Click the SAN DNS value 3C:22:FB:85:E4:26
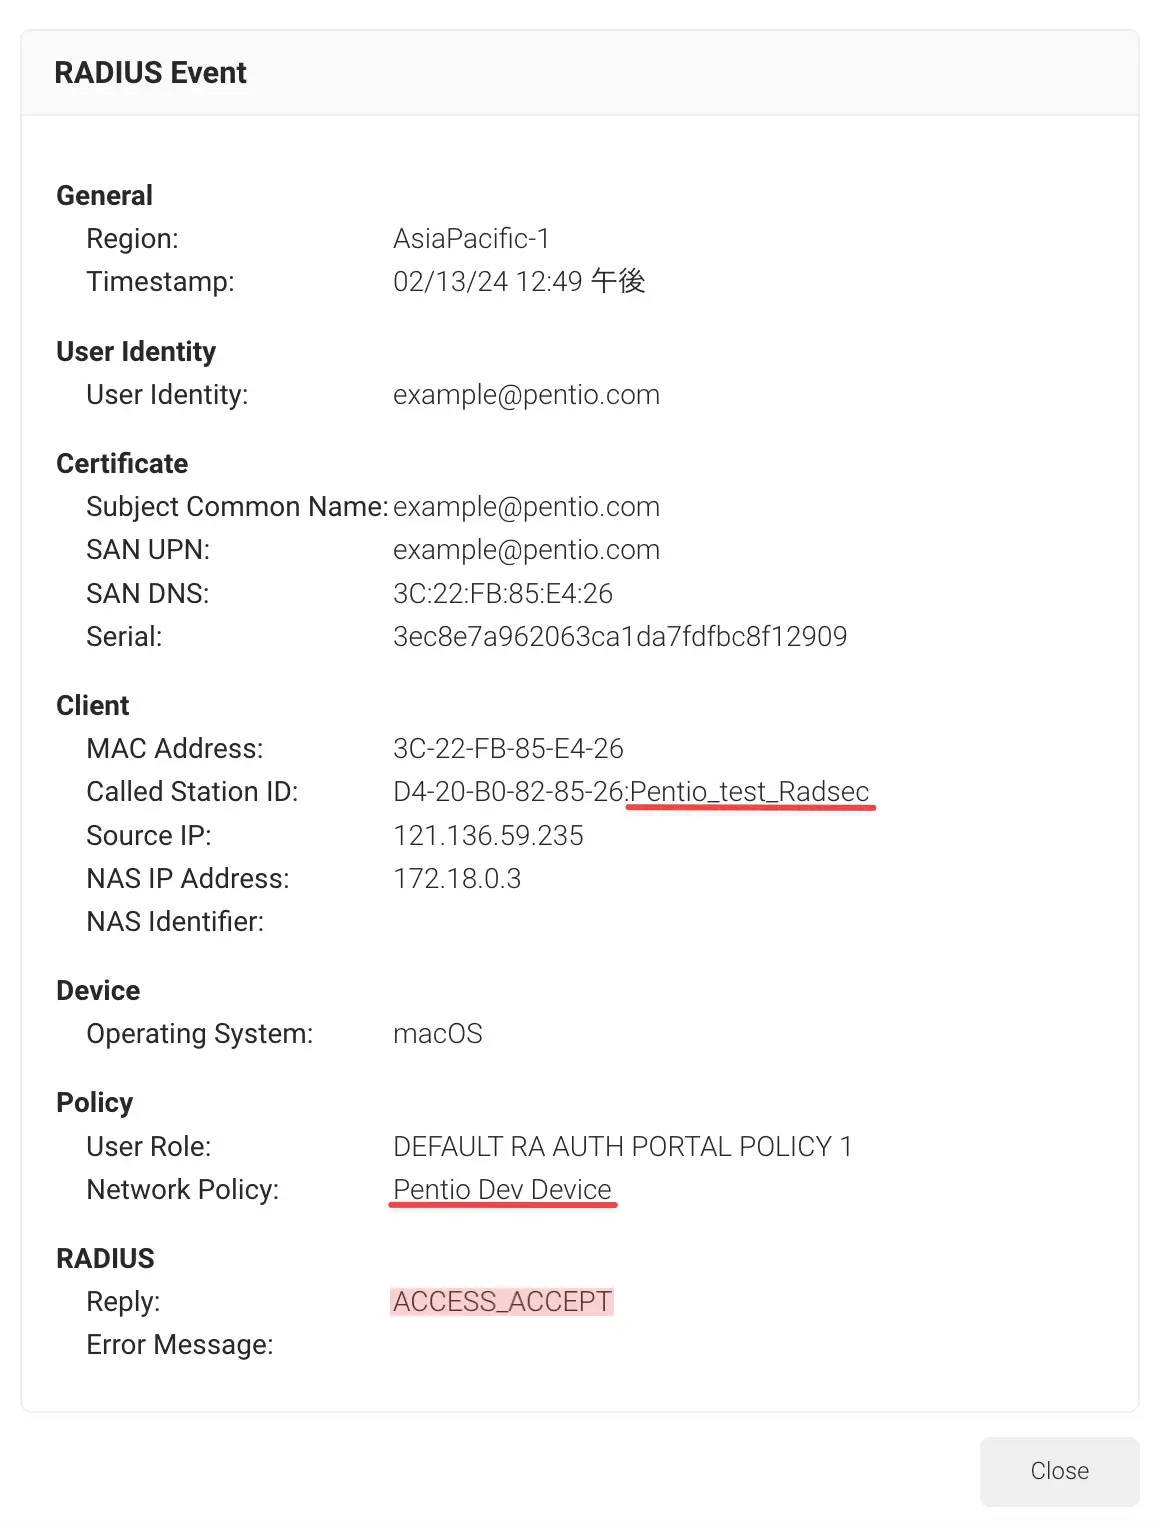The image size is (1160, 1526). point(503,593)
